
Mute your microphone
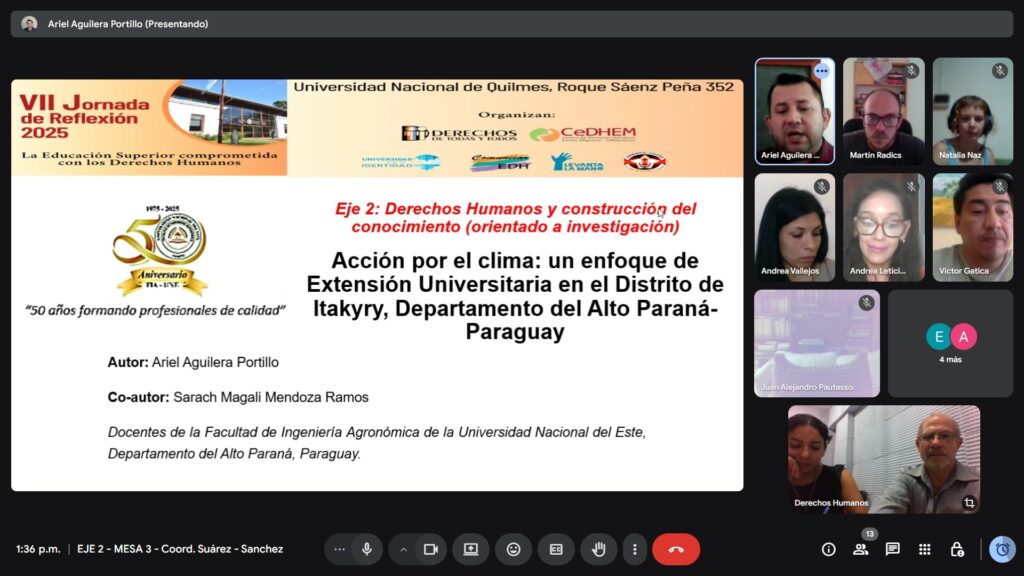[367, 549]
